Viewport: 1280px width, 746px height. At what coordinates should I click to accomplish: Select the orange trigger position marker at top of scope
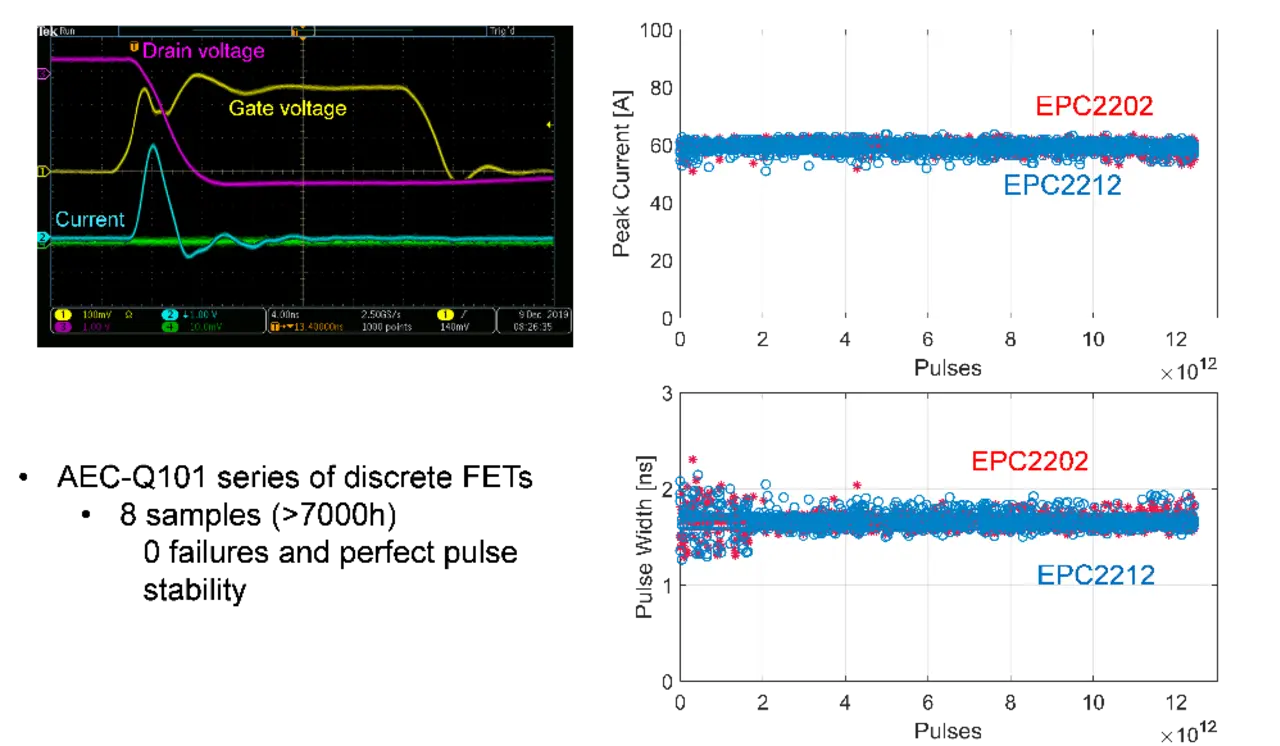pyautogui.click(x=297, y=31)
